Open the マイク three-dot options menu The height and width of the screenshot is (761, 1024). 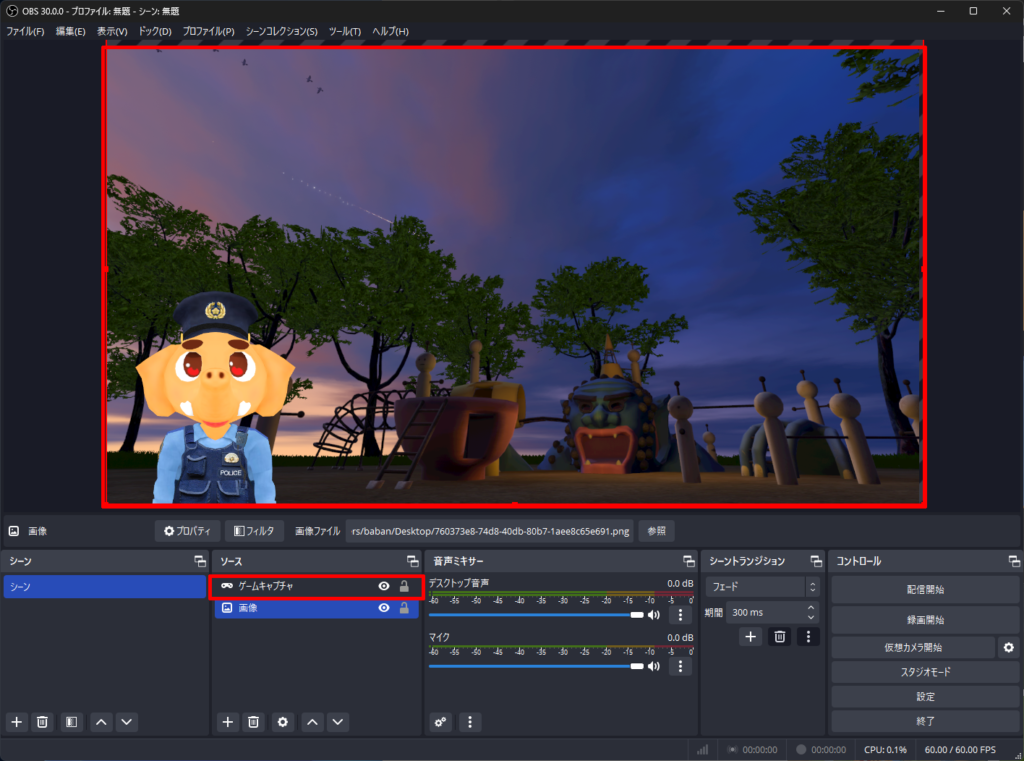tap(680, 666)
